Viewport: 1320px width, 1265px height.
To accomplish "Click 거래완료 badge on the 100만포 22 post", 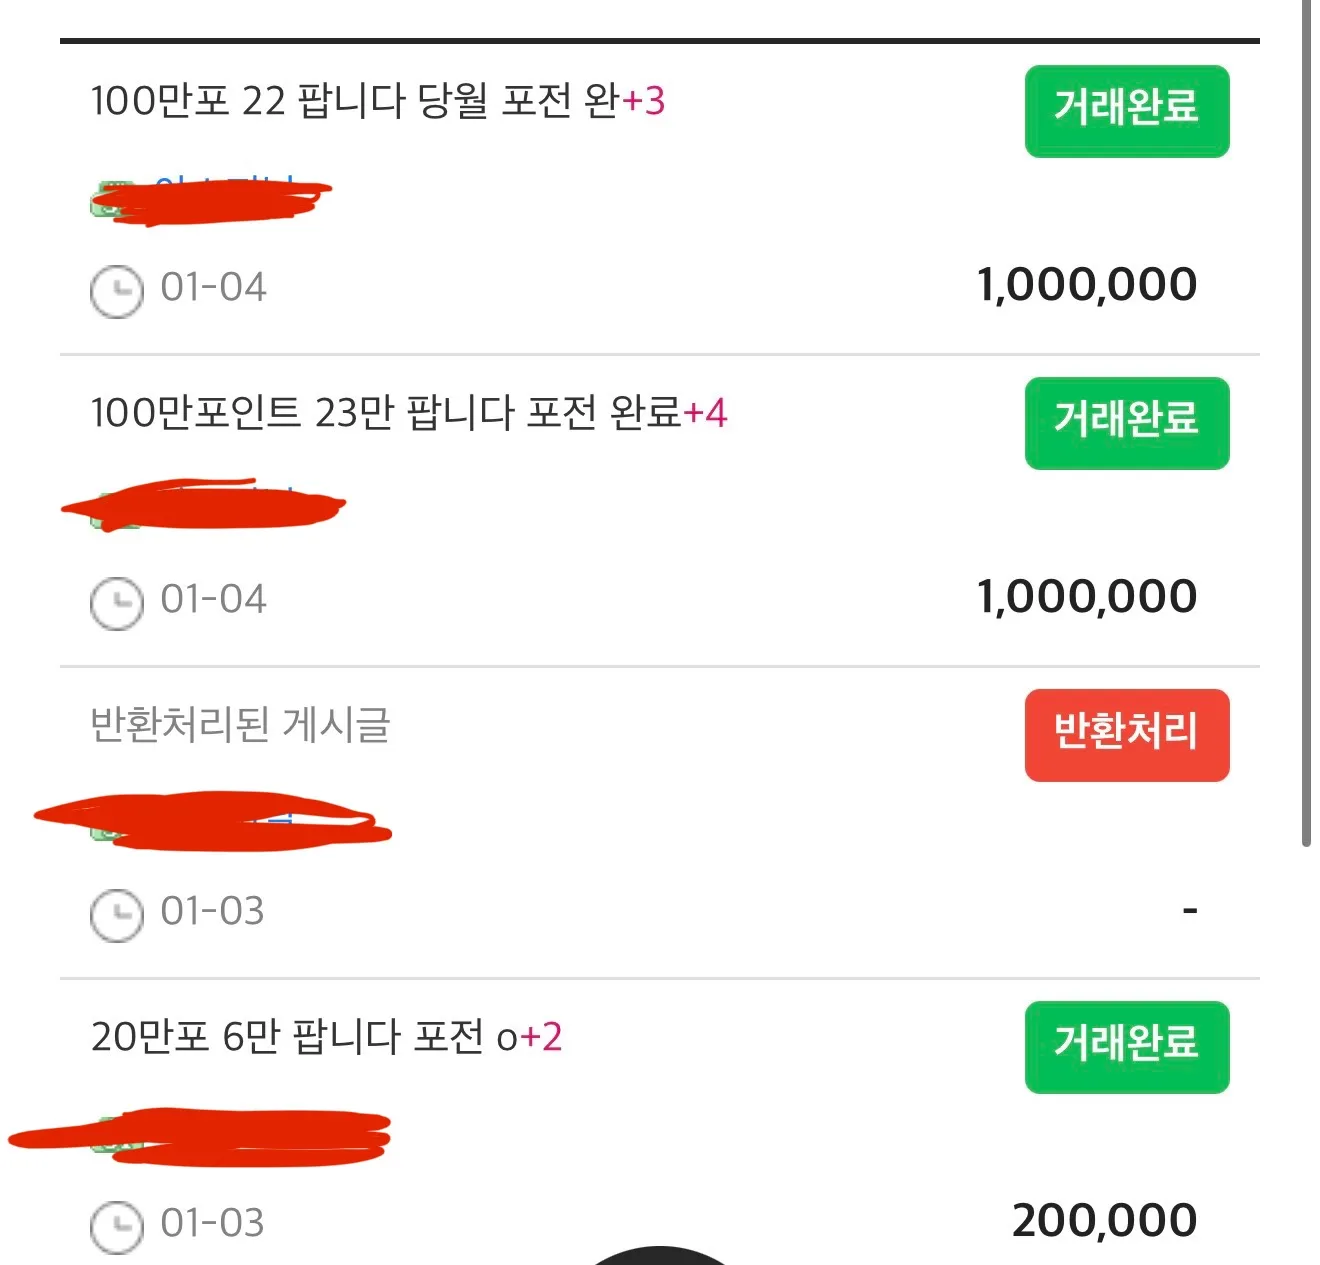I will pyautogui.click(x=1127, y=111).
